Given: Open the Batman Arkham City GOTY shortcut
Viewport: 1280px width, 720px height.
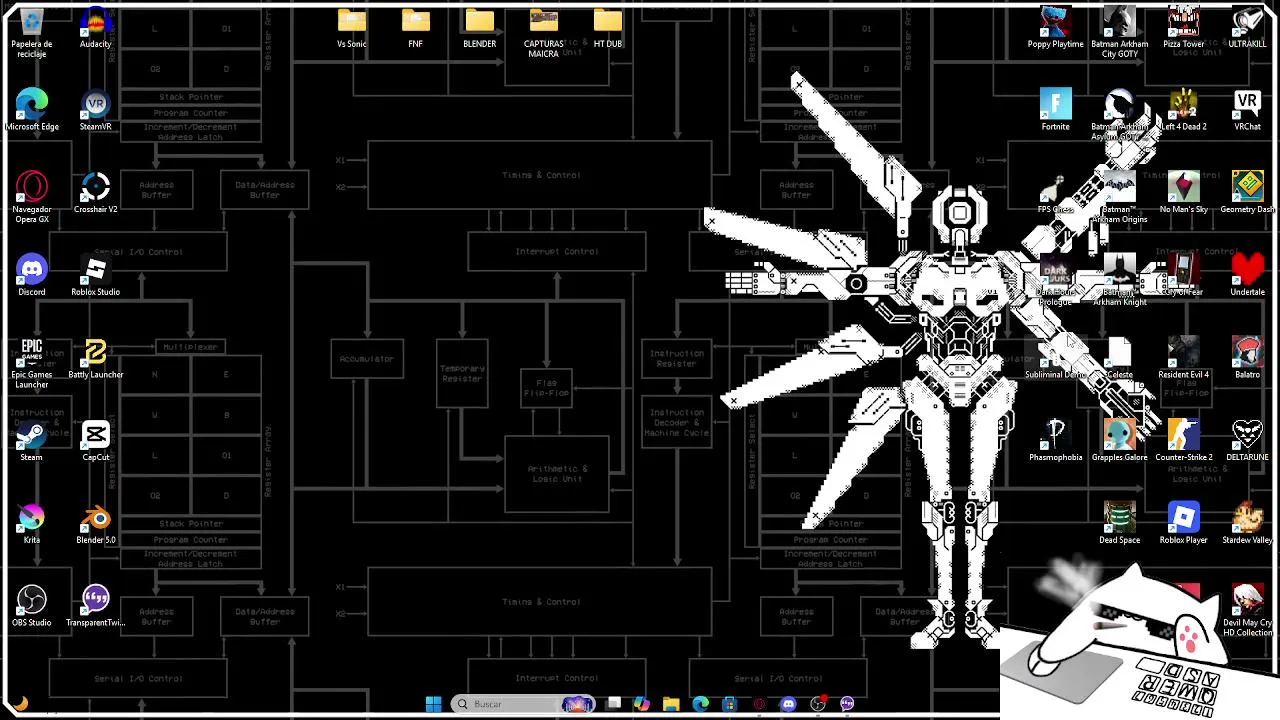Looking at the screenshot, I should click(x=1120, y=32).
